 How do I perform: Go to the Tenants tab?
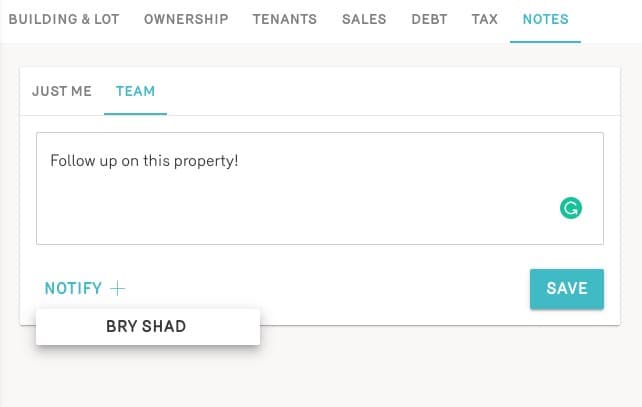click(284, 19)
